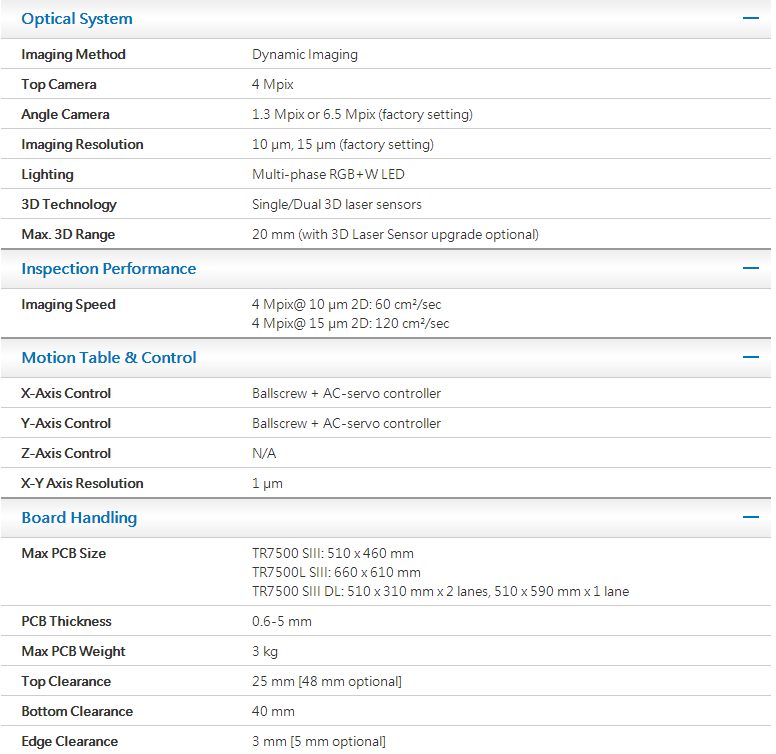The height and width of the screenshot is (754, 776).
Task: Select the Dynamic Imaging value
Action: 305,54
